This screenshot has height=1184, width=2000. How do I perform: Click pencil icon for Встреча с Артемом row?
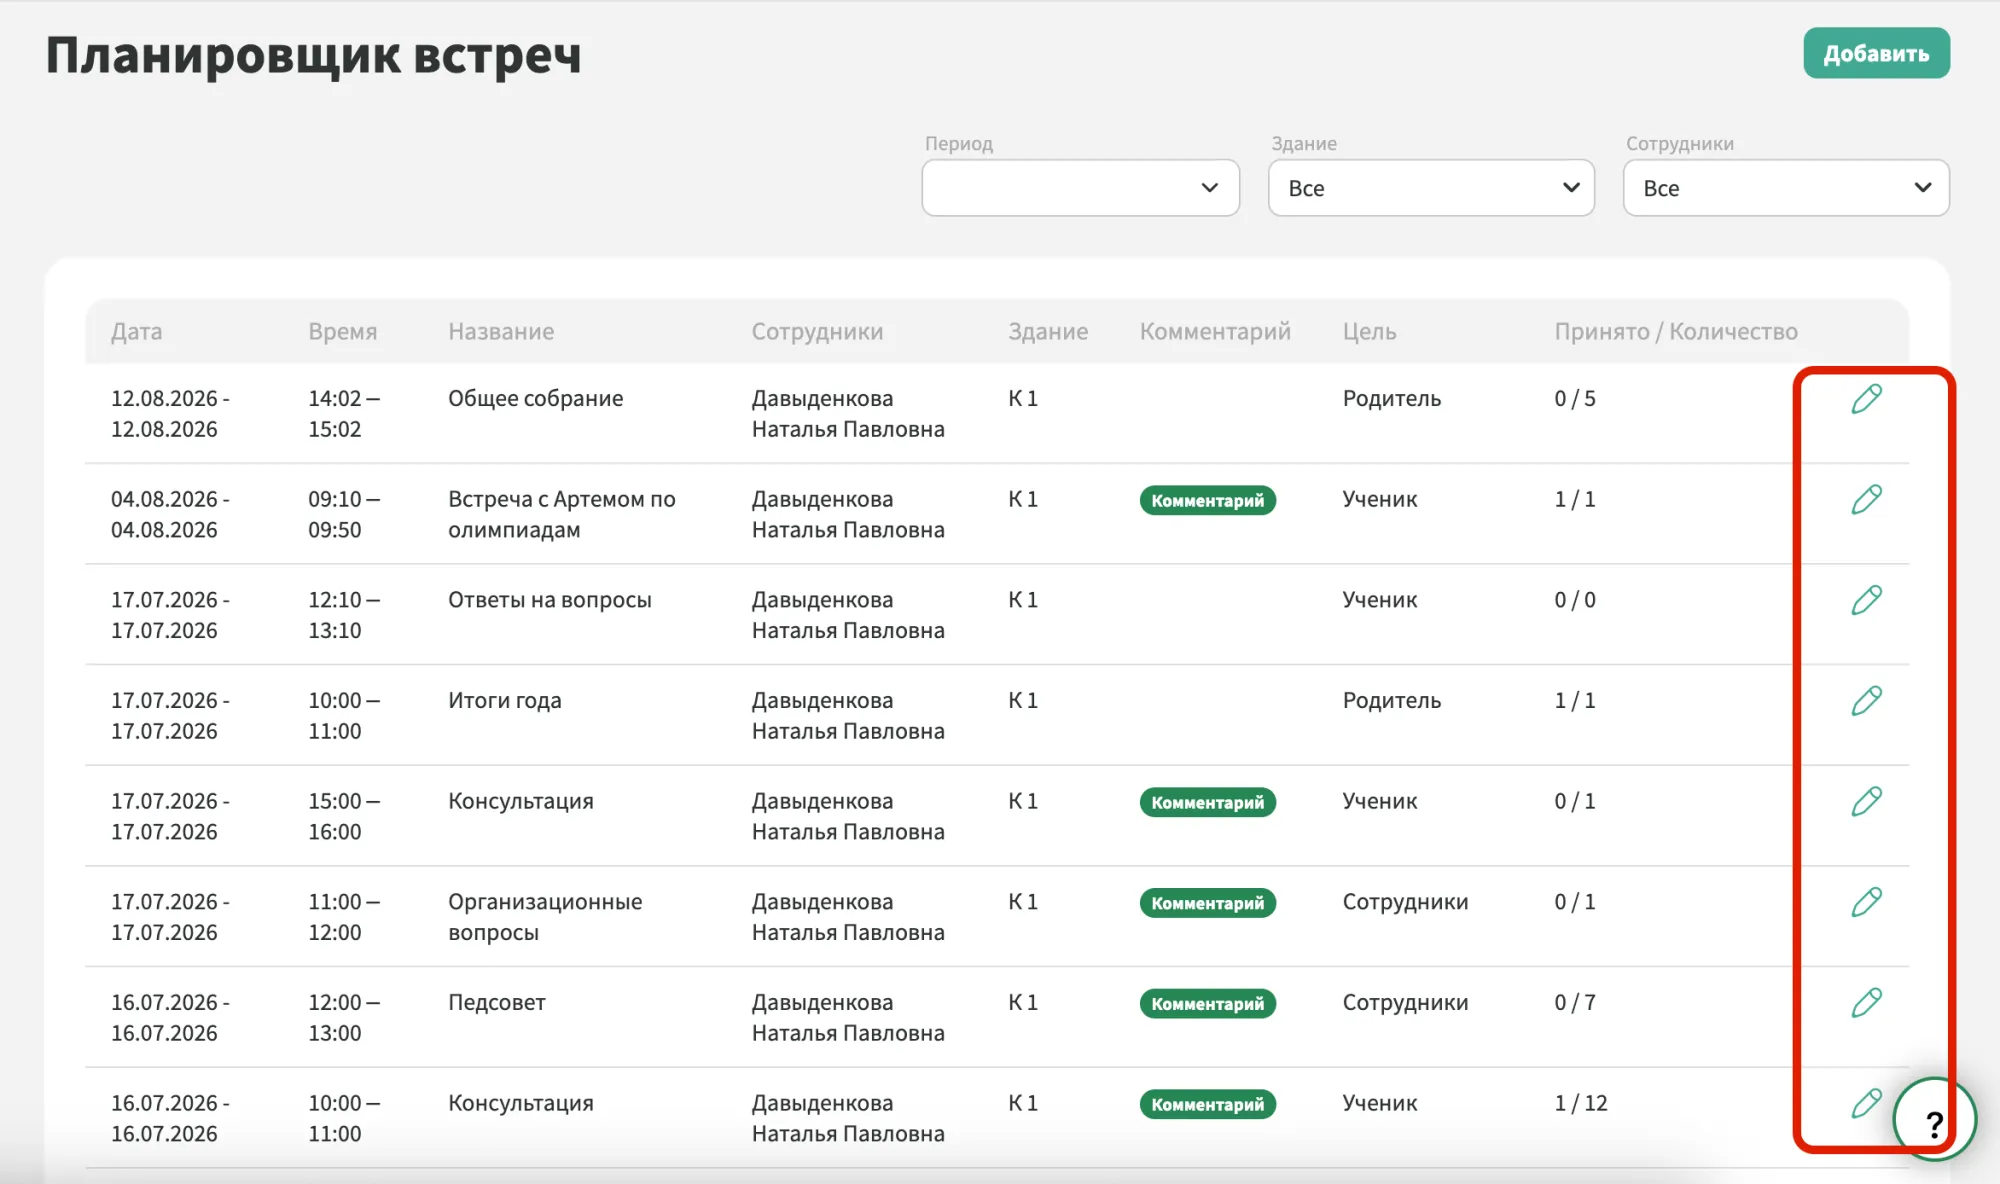point(1866,499)
